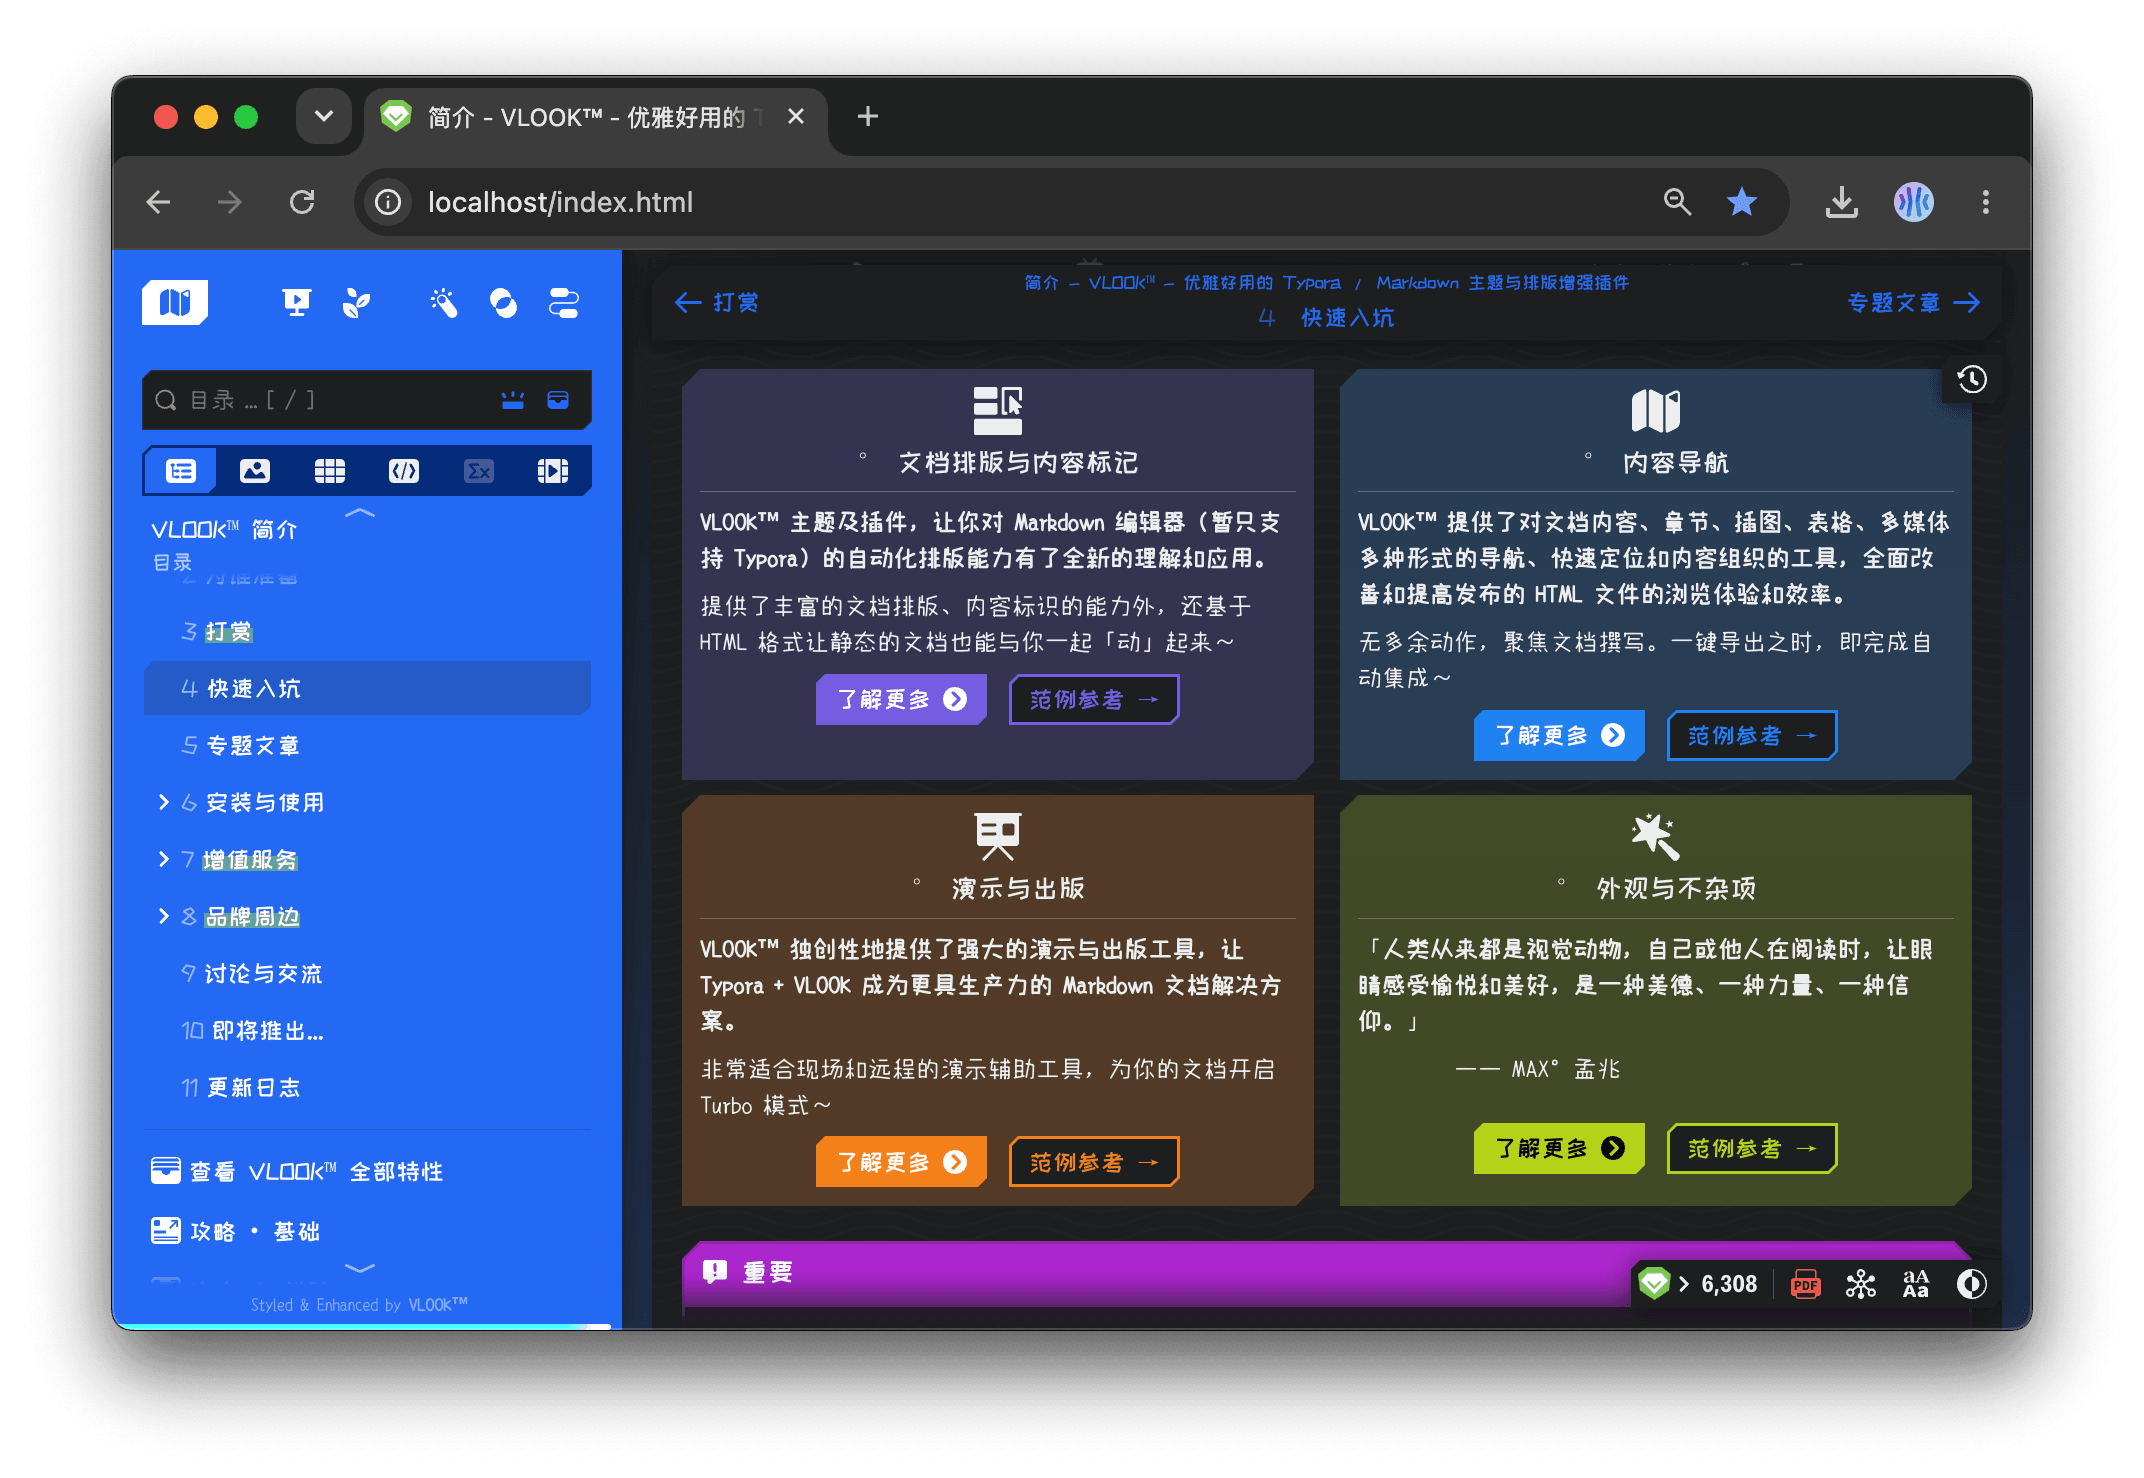Open the network graph icon in bottom toolbar
2144x1478 pixels.
coord(1861,1284)
